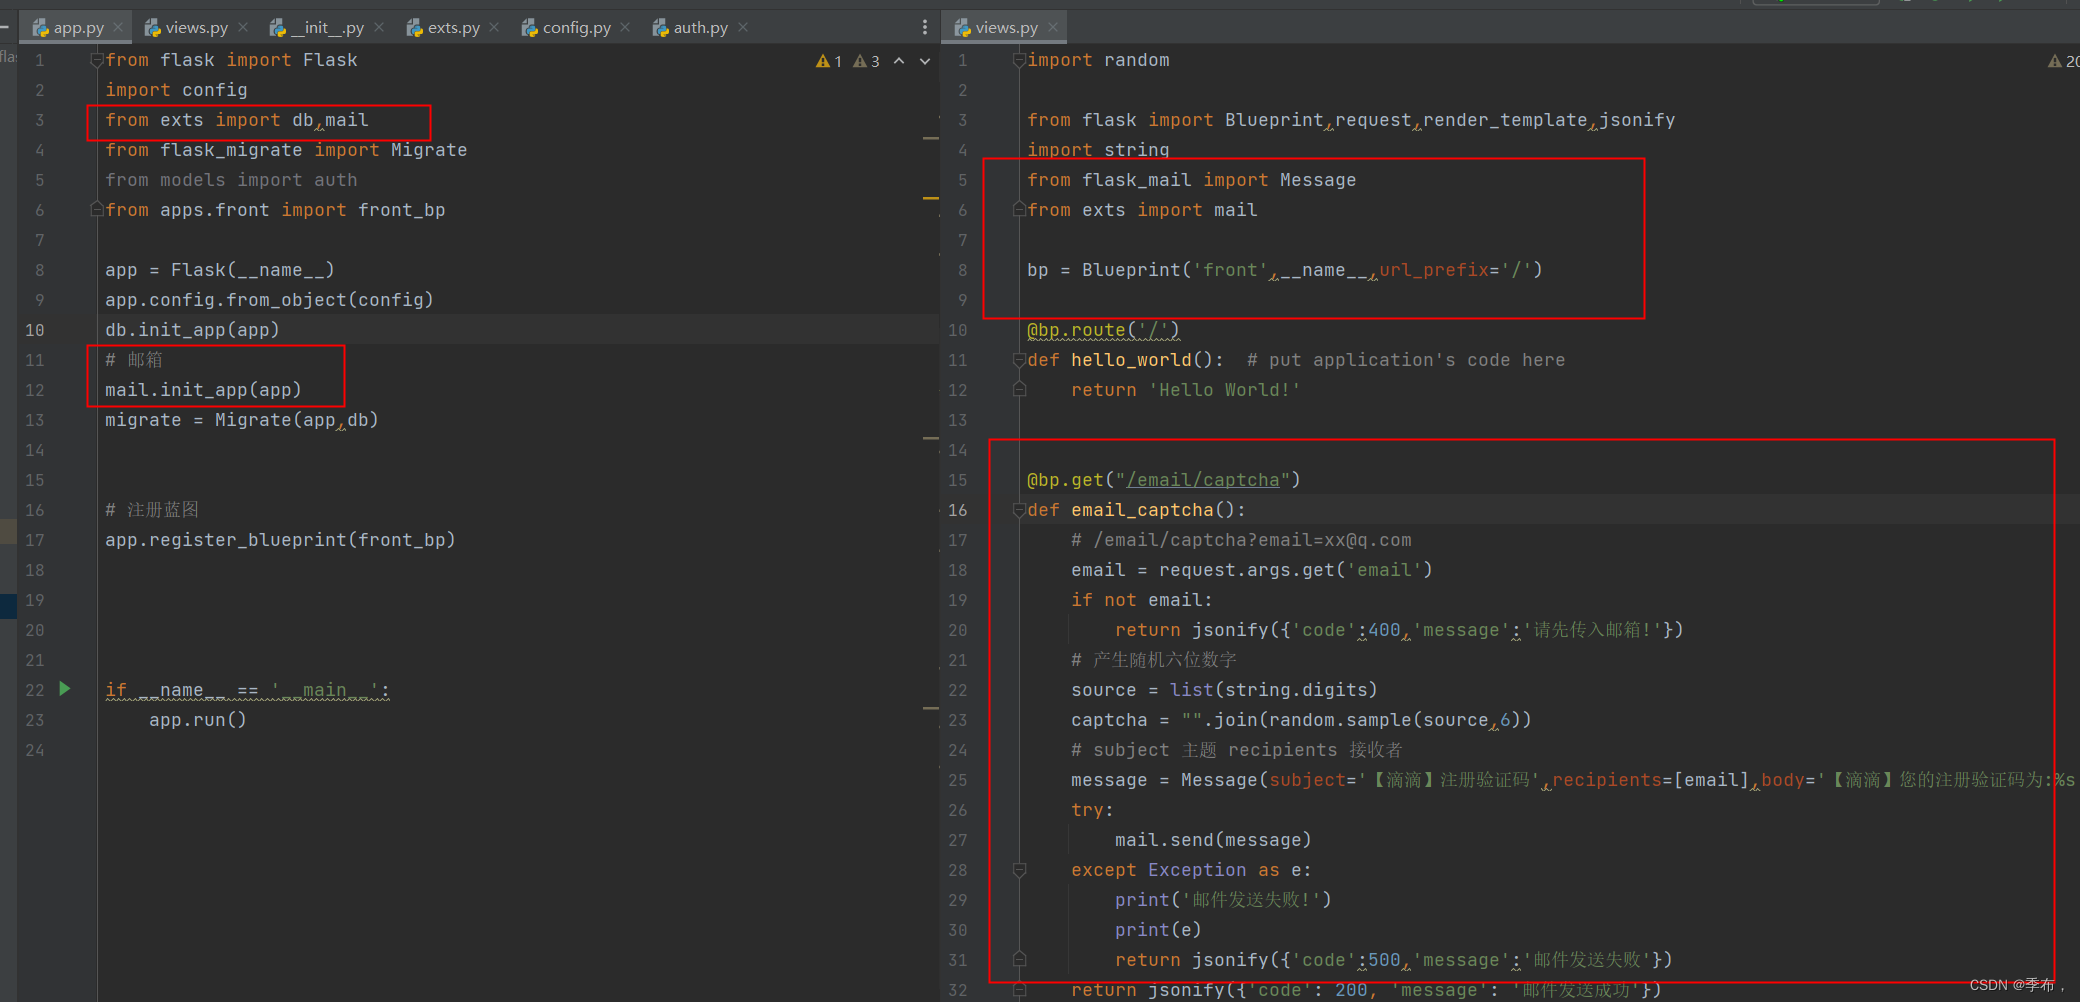Click the mail.send(message) line
The height and width of the screenshot is (1002, 2080).
point(1213,840)
